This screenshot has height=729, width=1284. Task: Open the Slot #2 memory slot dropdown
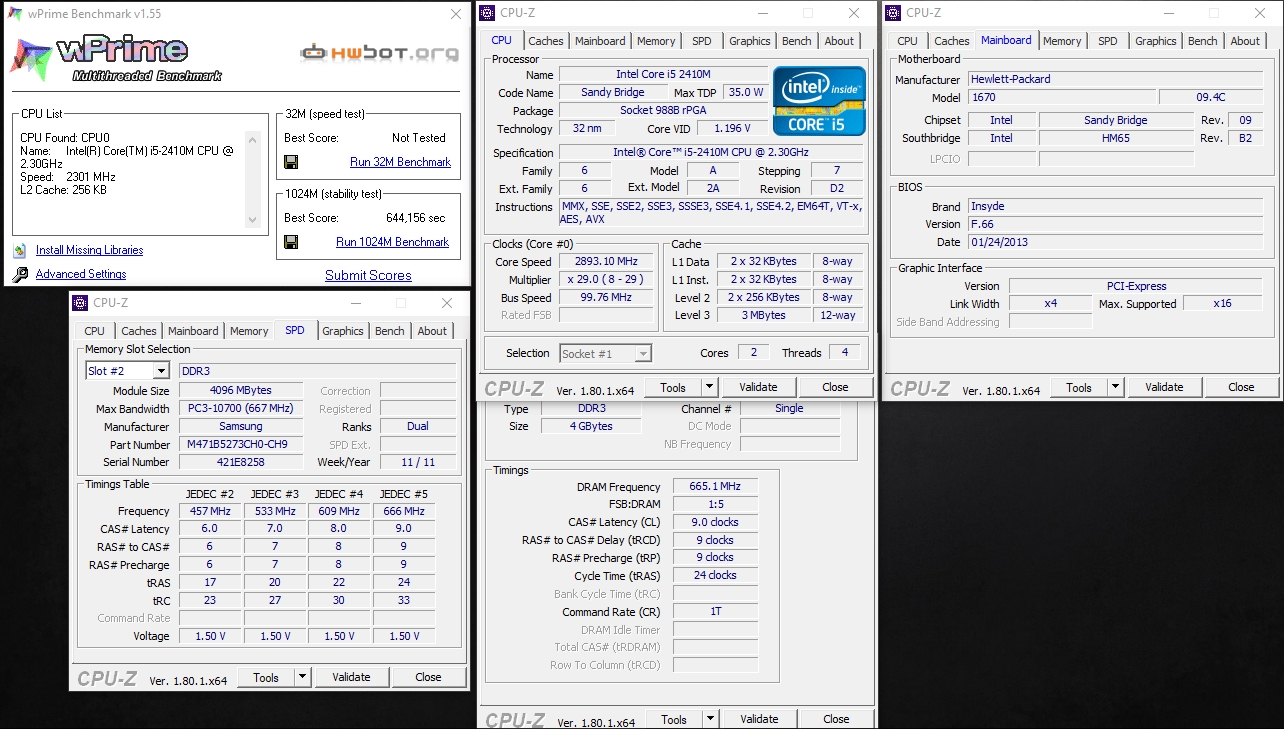click(x=161, y=371)
